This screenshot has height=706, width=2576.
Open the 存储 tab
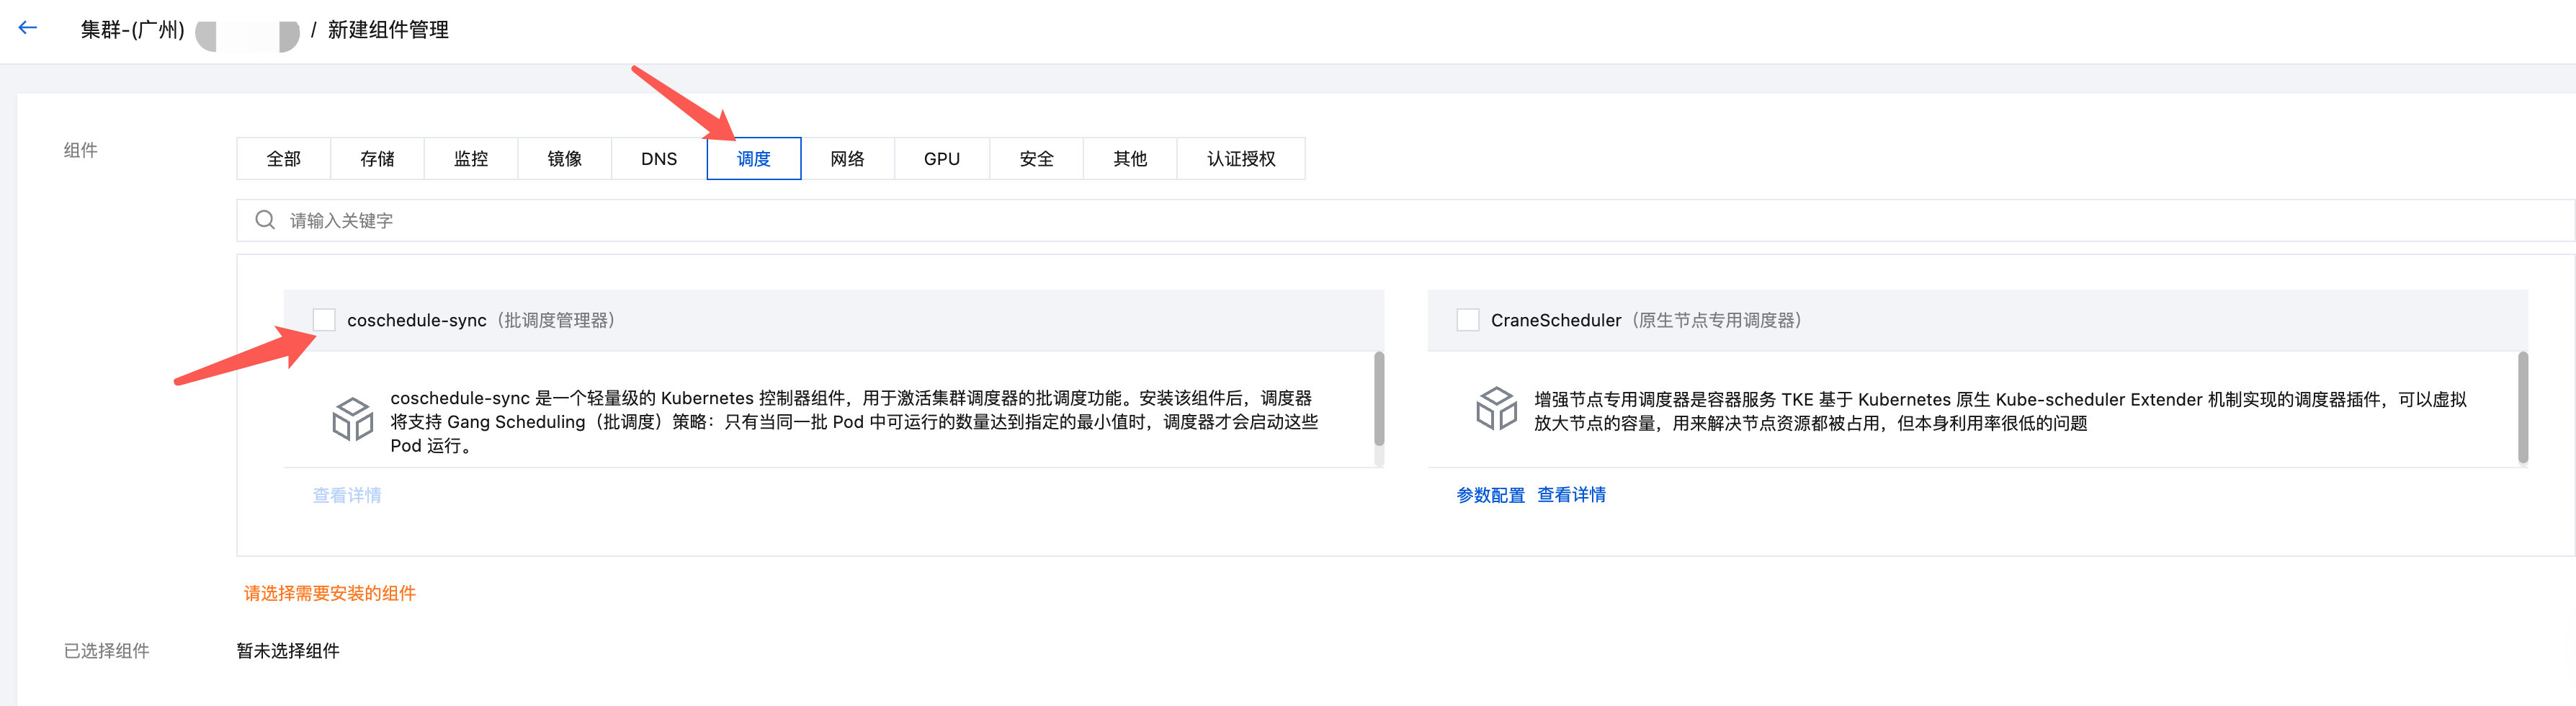(x=378, y=159)
